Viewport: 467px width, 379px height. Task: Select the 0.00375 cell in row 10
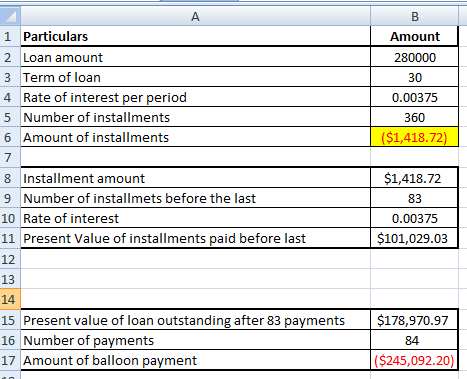(x=414, y=218)
